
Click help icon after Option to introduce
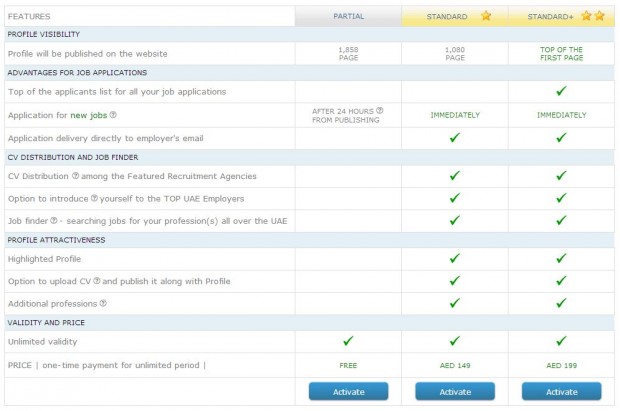[x=95, y=198]
